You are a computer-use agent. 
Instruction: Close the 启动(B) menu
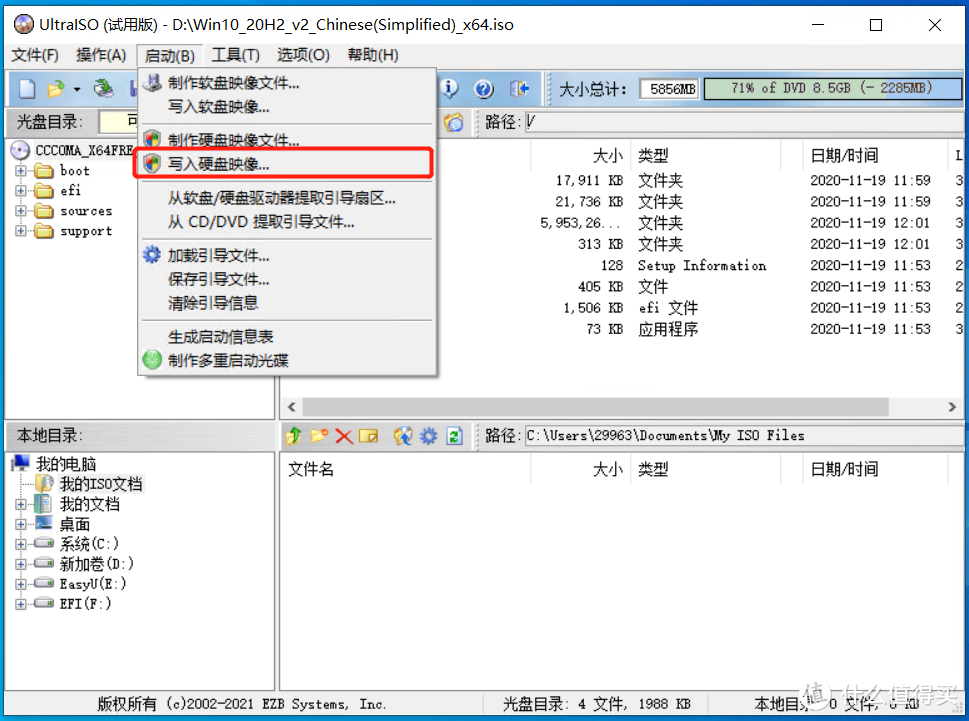click(x=169, y=55)
